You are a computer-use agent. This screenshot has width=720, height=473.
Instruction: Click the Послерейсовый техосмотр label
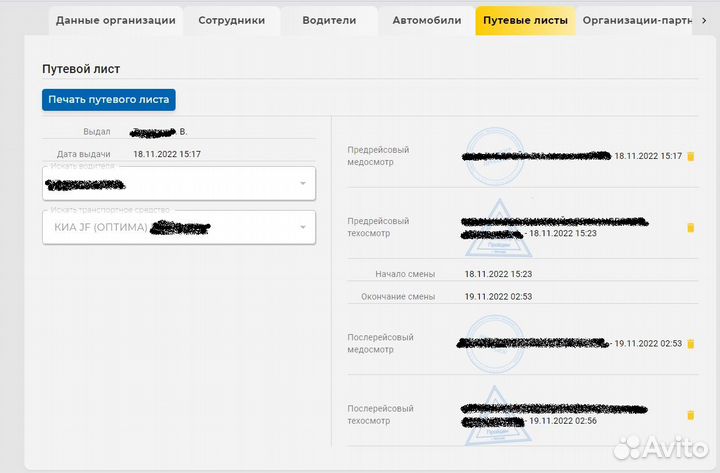380,415
